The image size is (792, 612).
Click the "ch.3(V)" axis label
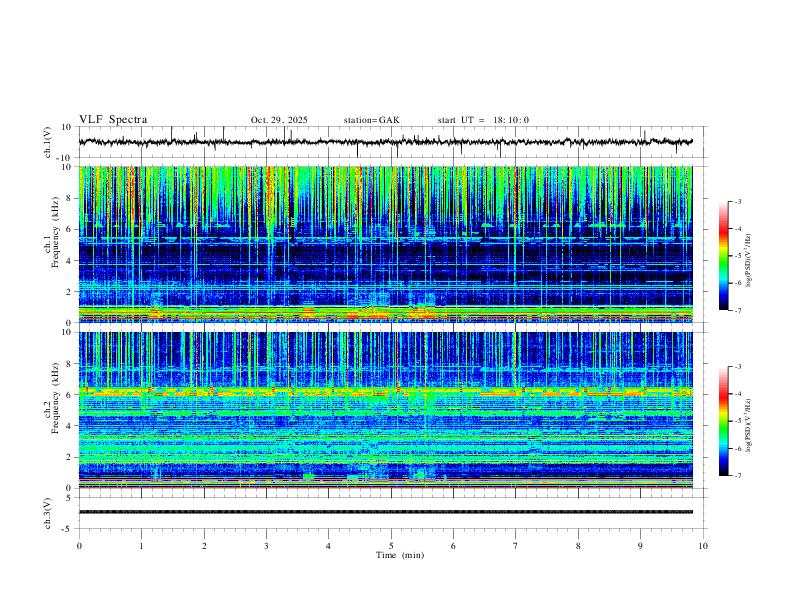(48, 513)
